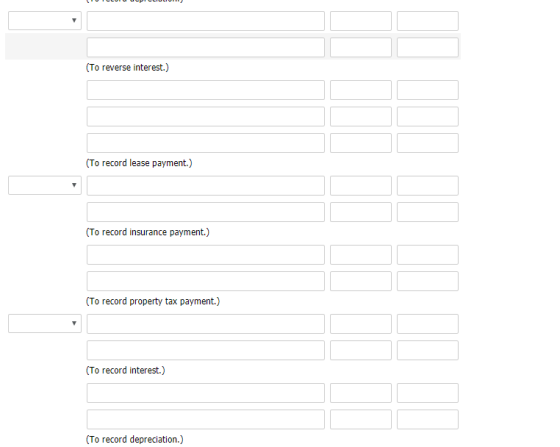This screenshot has width=560, height=447.
Task: Select debit field in first insurance payment row
Action: click(361, 186)
